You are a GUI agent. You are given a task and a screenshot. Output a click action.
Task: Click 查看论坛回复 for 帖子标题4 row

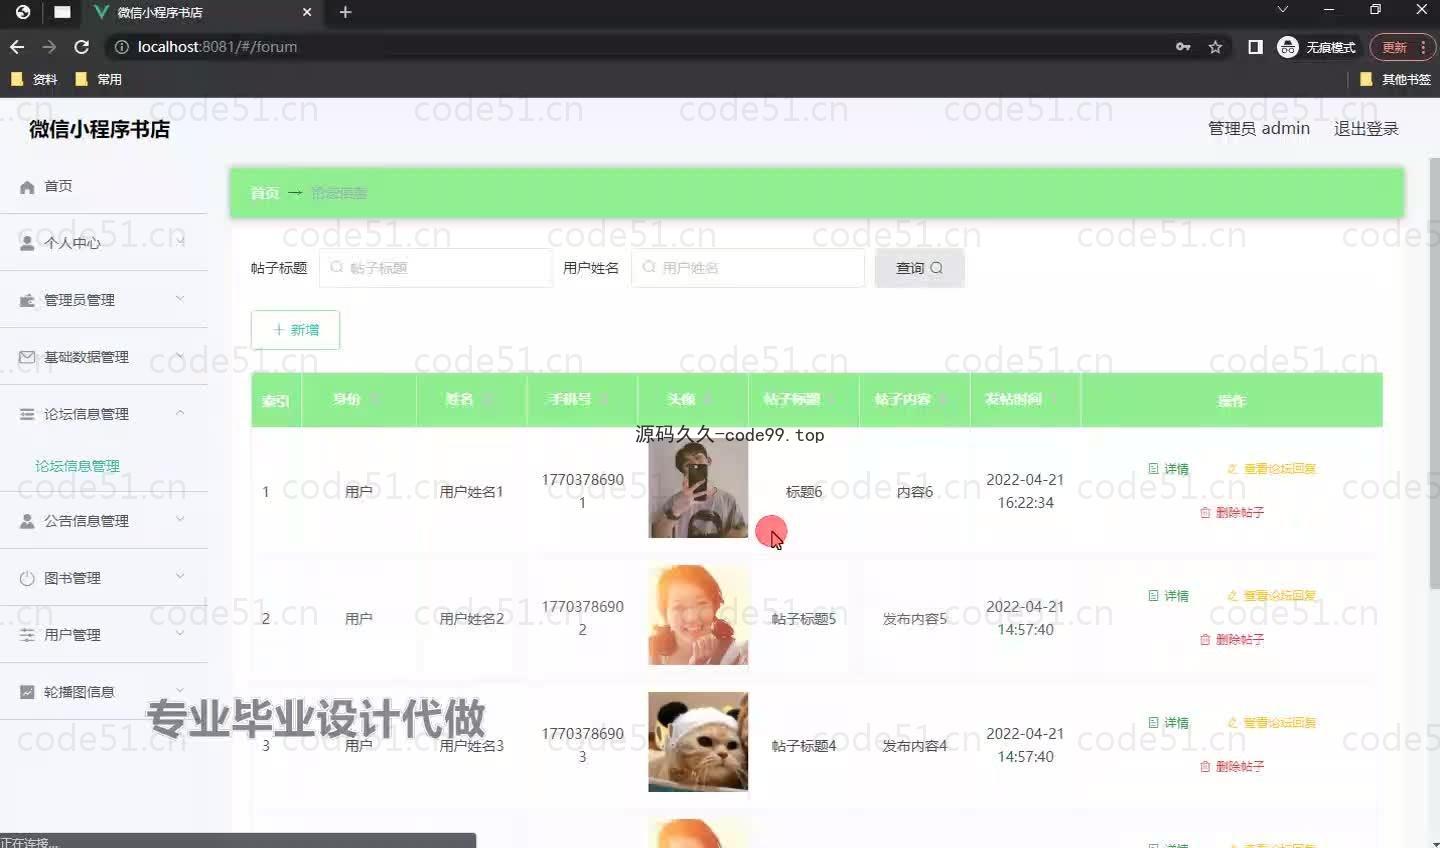(x=1271, y=723)
